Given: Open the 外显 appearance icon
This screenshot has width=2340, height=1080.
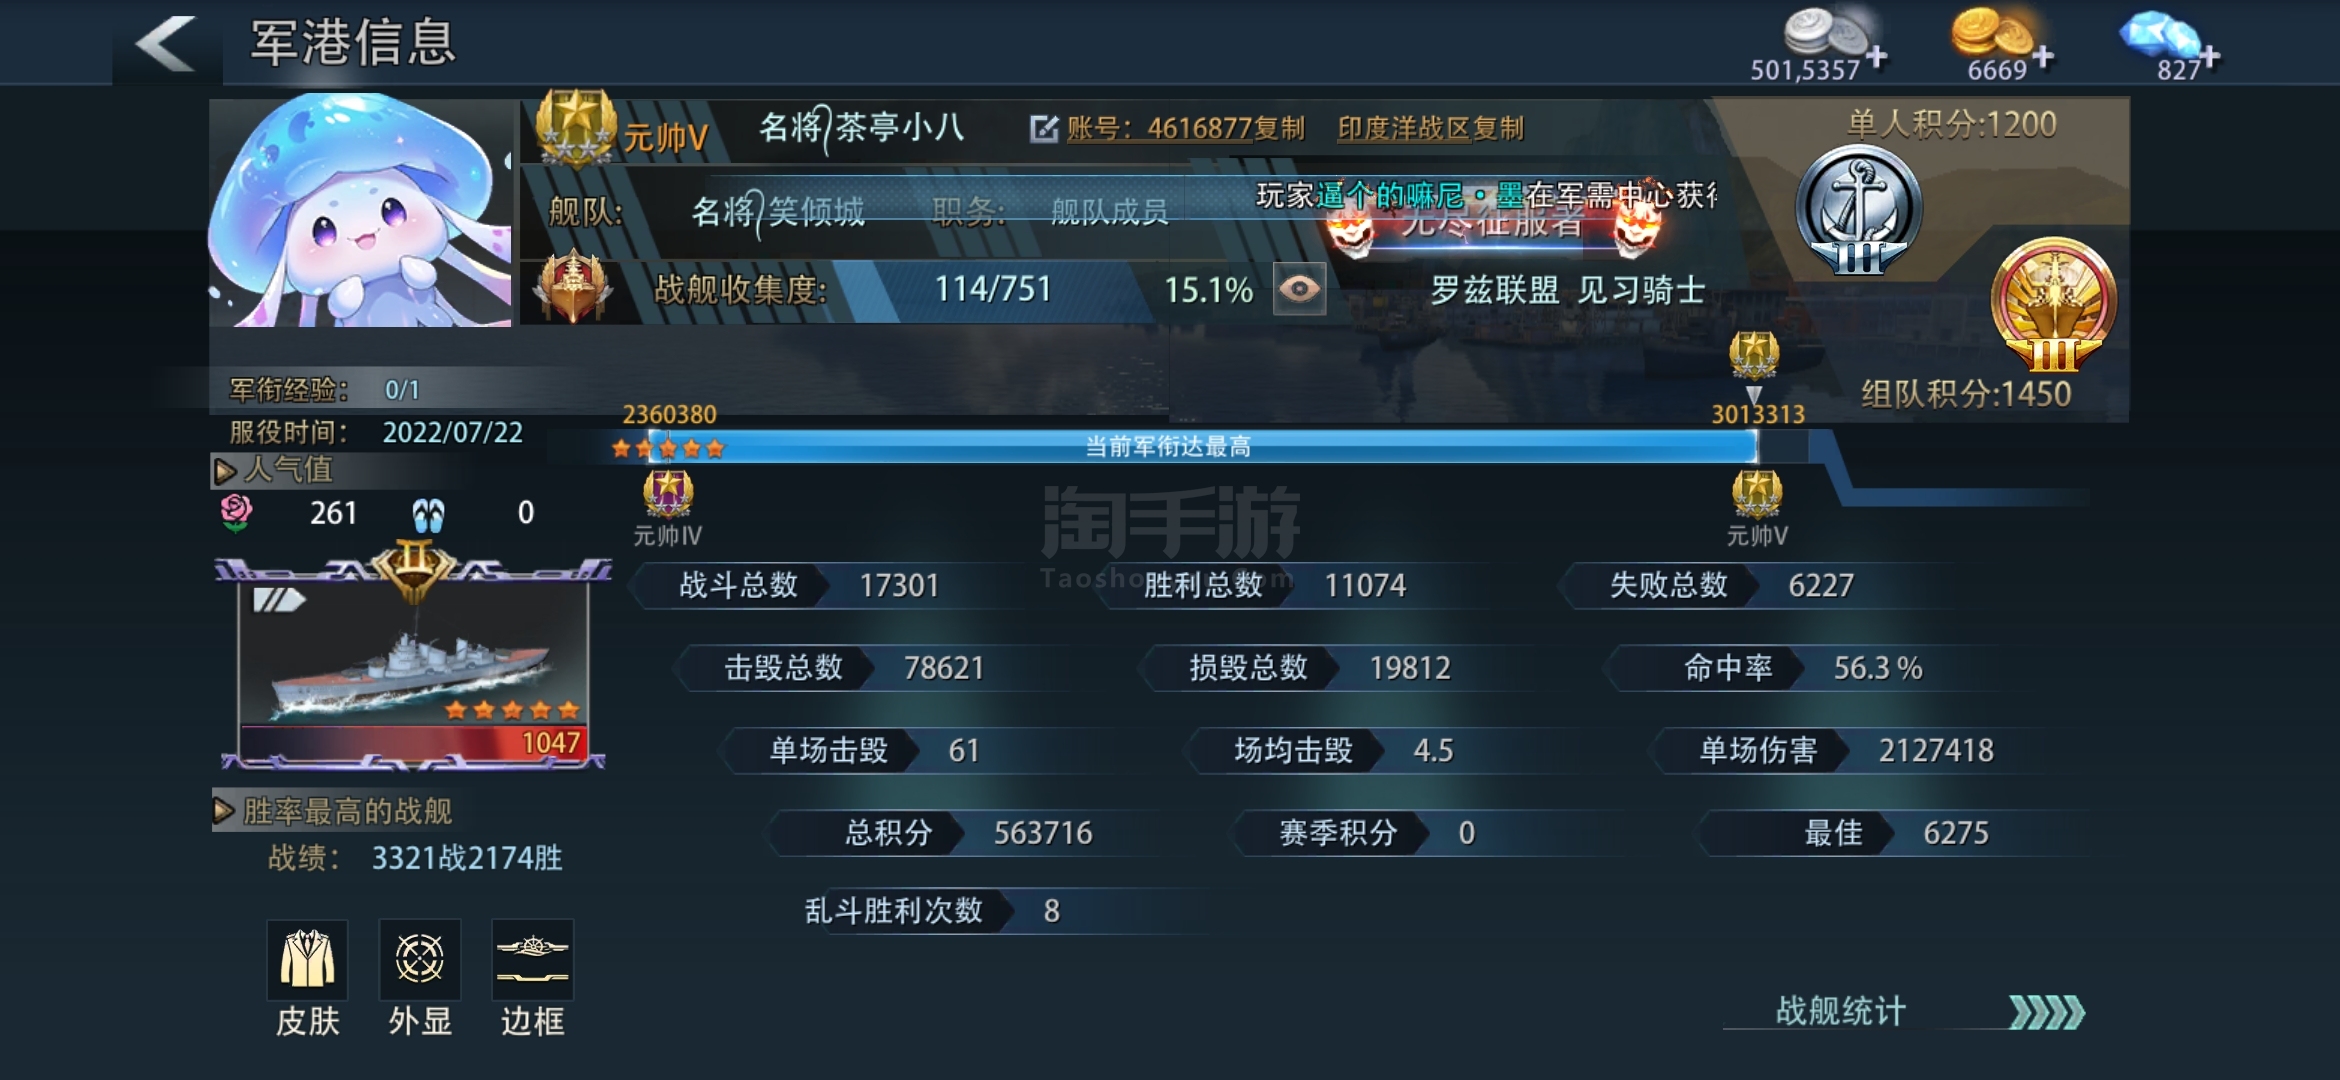Looking at the screenshot, I should 420,959.
